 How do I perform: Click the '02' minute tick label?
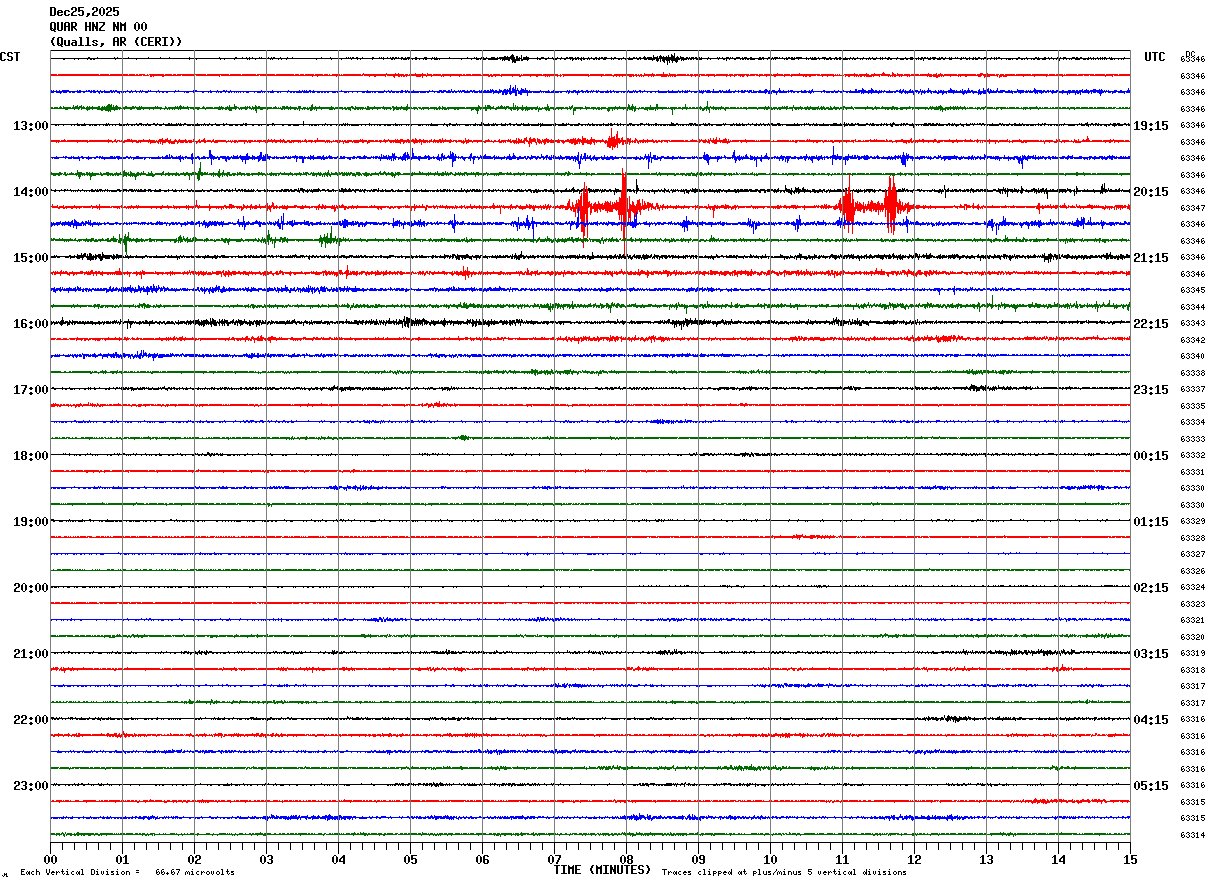coord(194,859)
